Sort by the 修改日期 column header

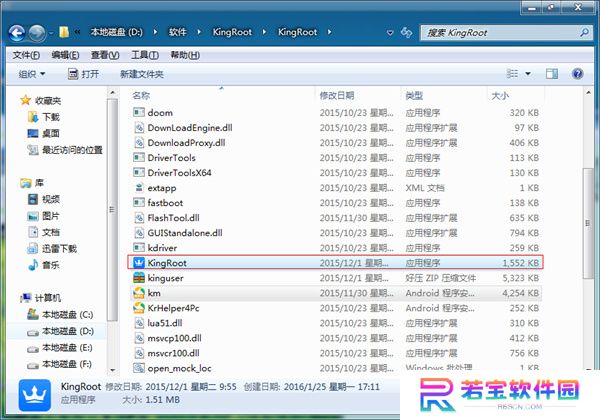coord(337,95)
